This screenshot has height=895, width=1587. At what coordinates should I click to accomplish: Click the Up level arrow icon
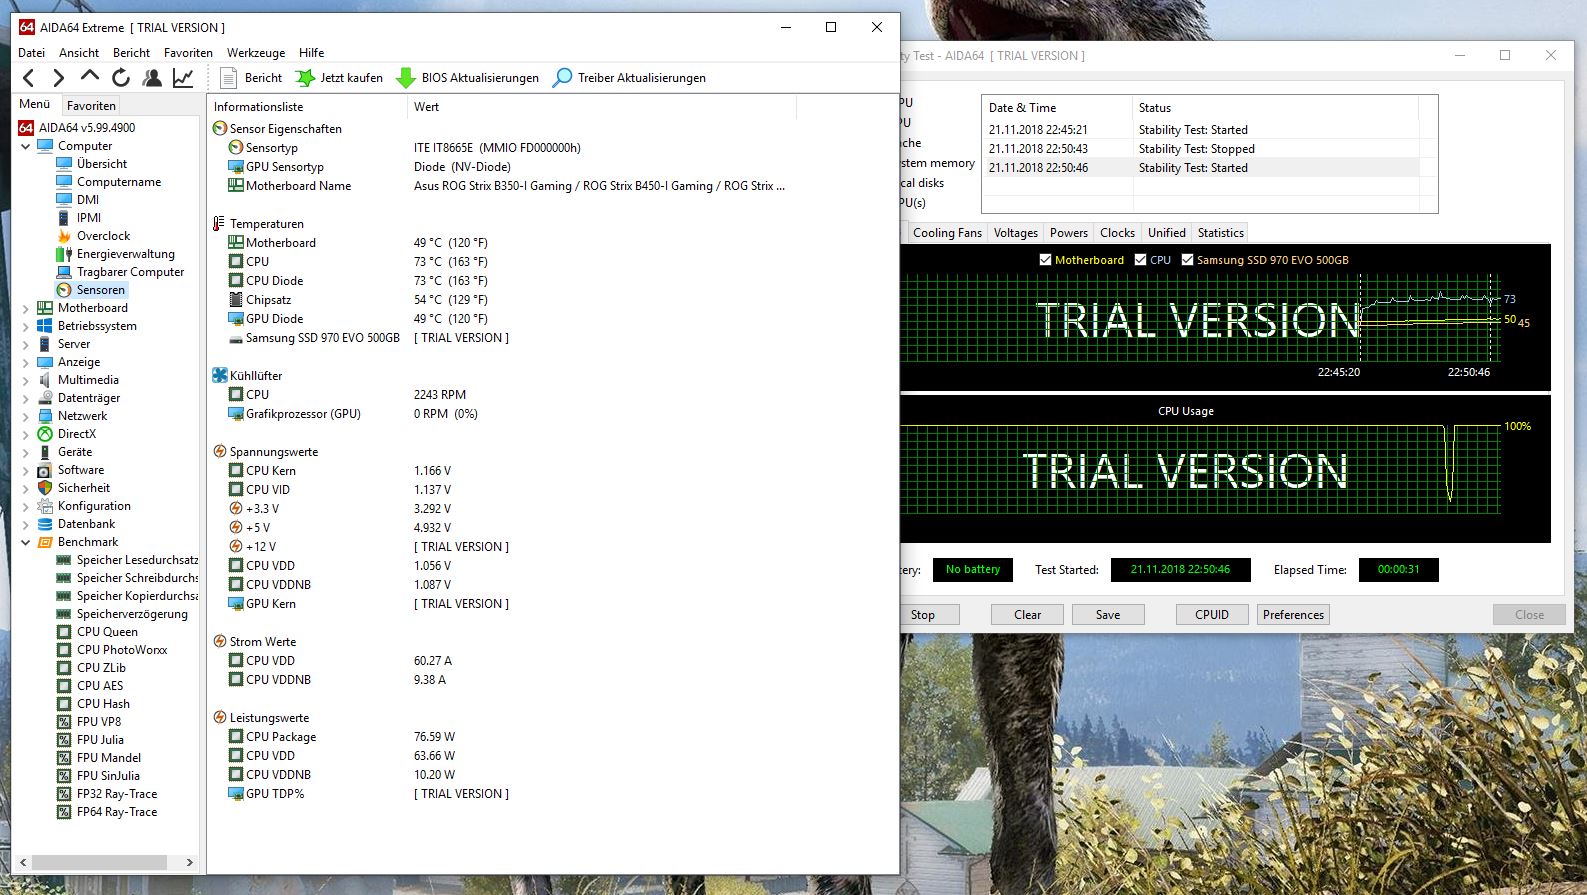point(90,76)
